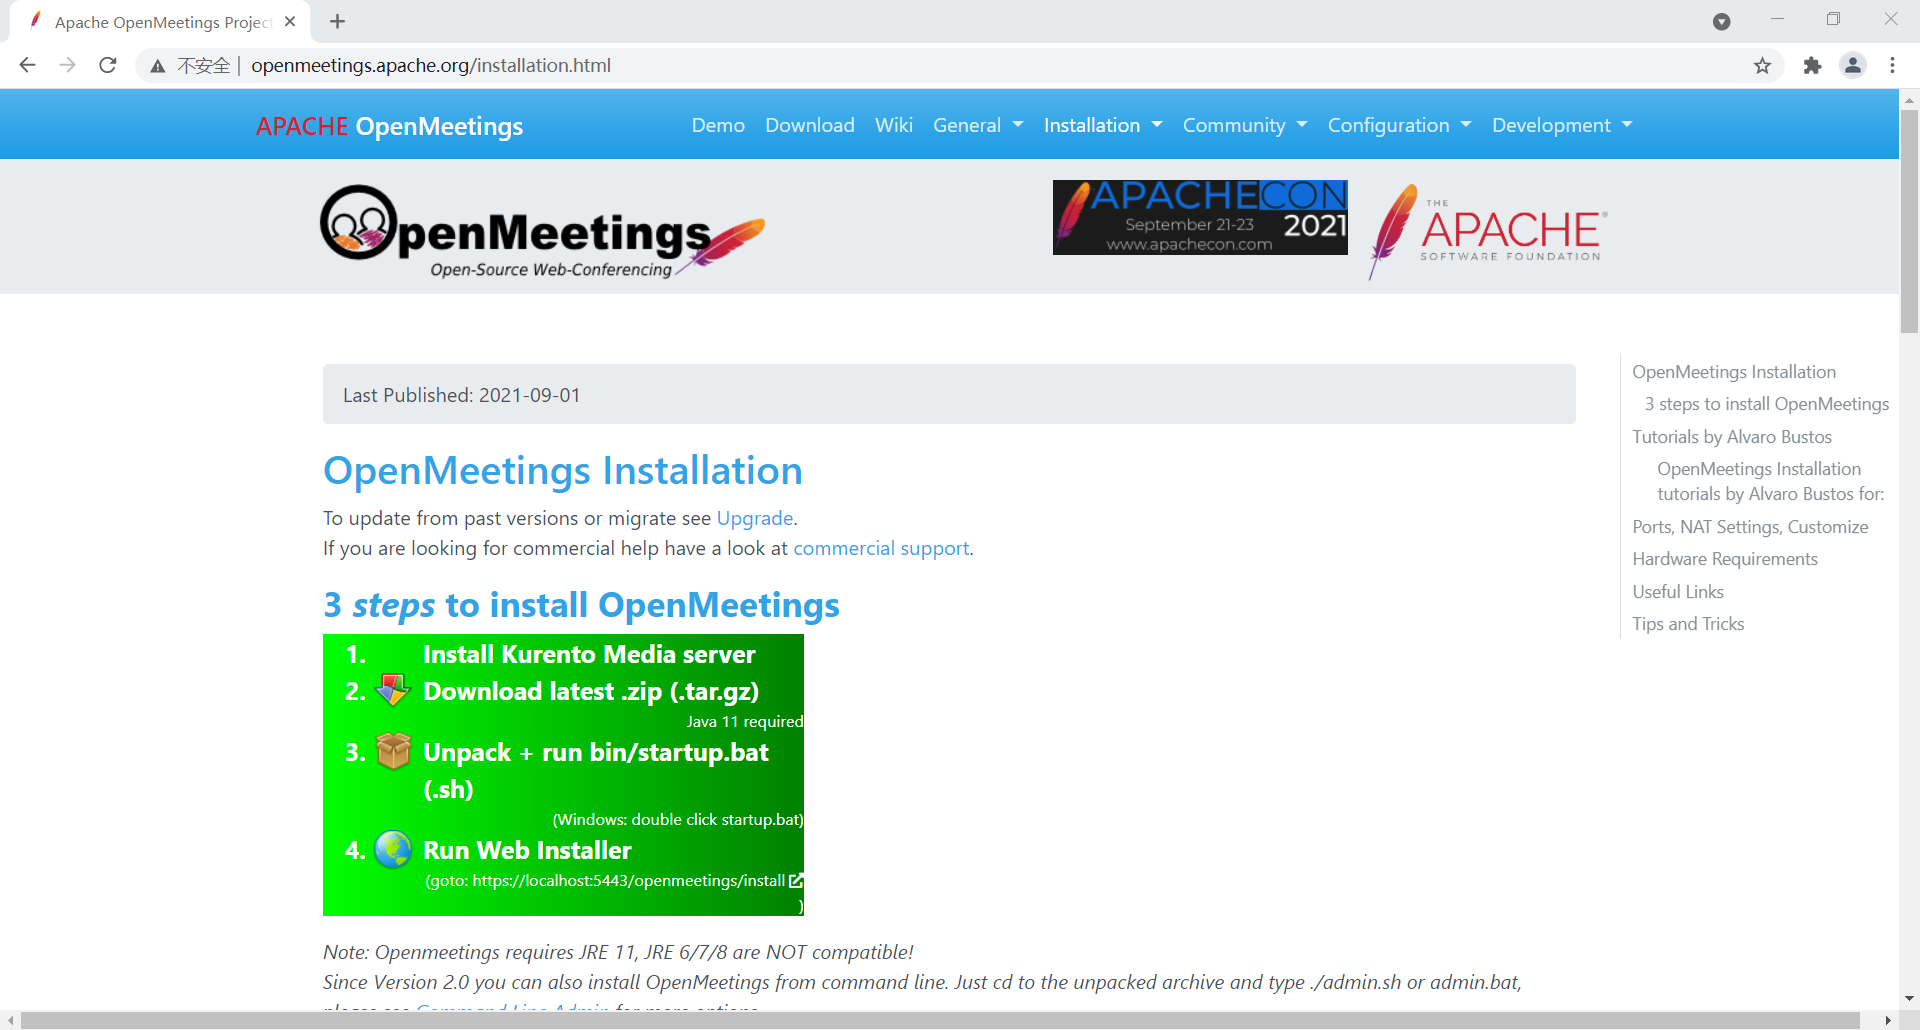Screen dimensions: 1920x1030
Task: Jump to Tips and Tricks section
Action: click(x=1688, y=624)
